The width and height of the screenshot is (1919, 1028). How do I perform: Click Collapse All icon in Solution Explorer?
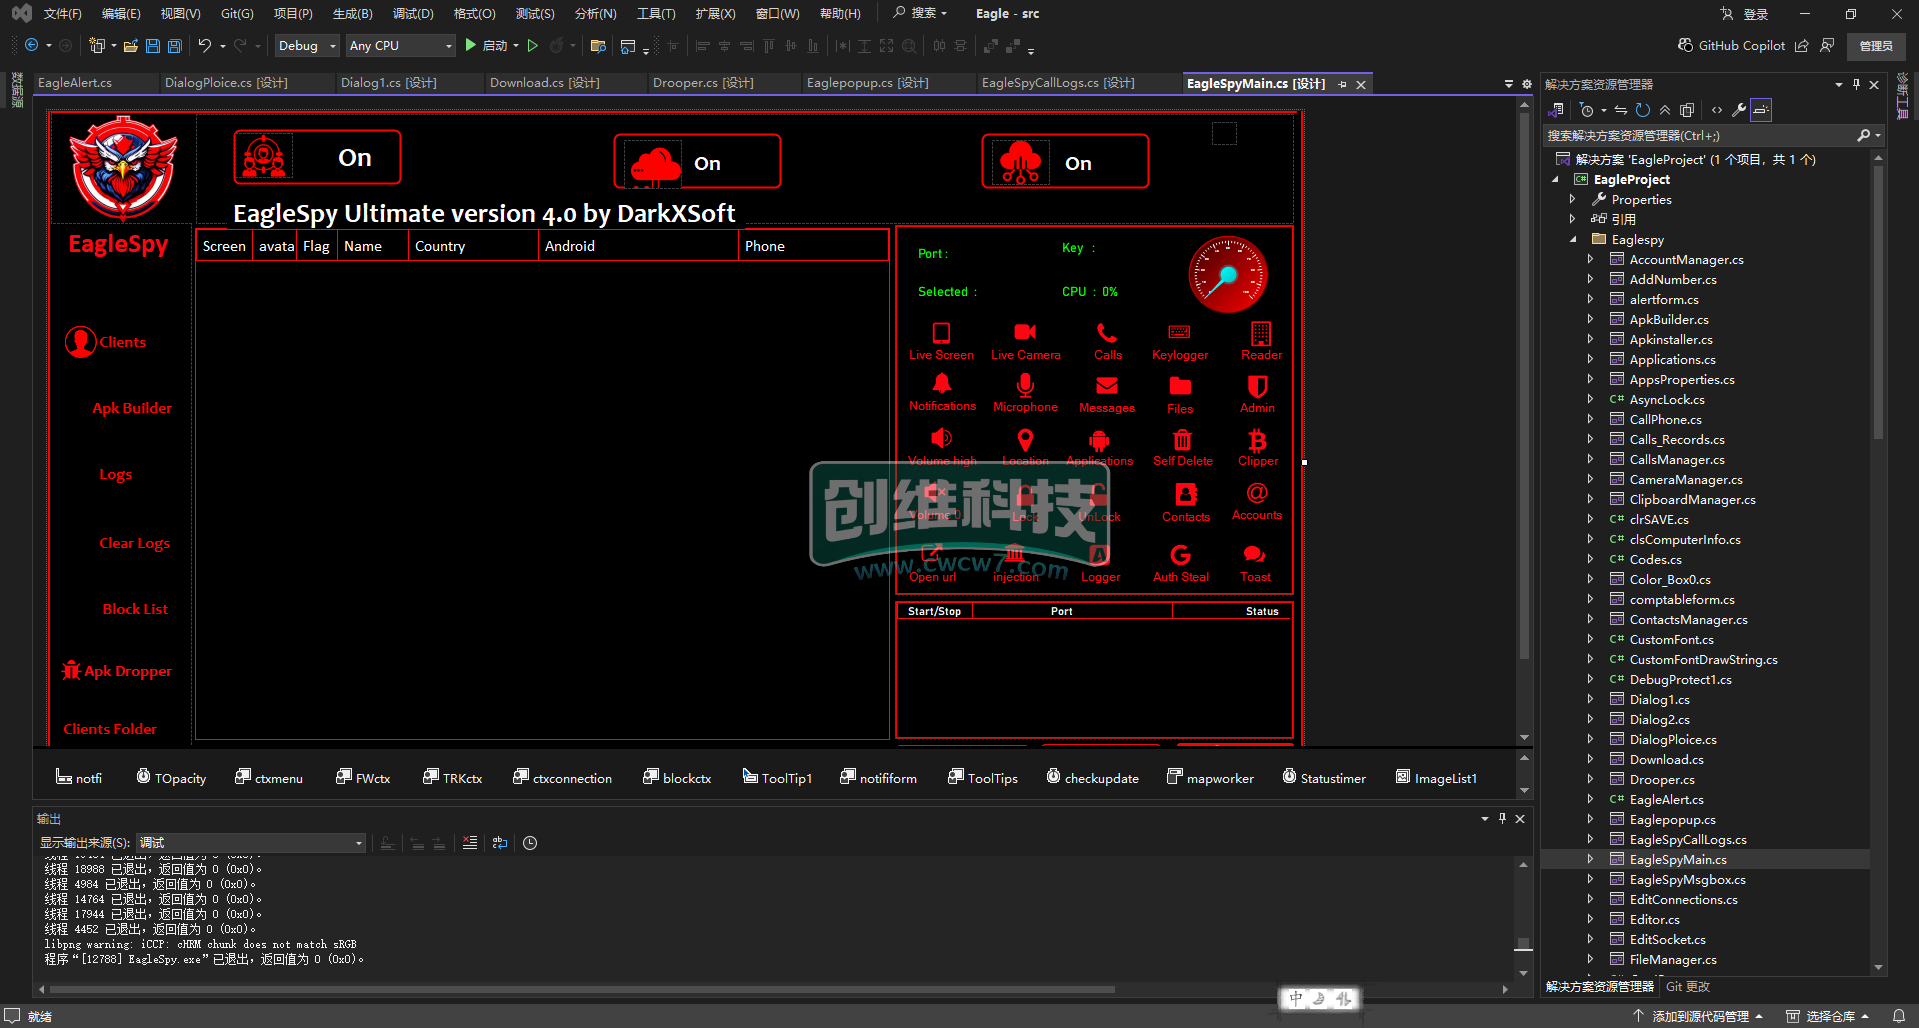[1665, 110]
